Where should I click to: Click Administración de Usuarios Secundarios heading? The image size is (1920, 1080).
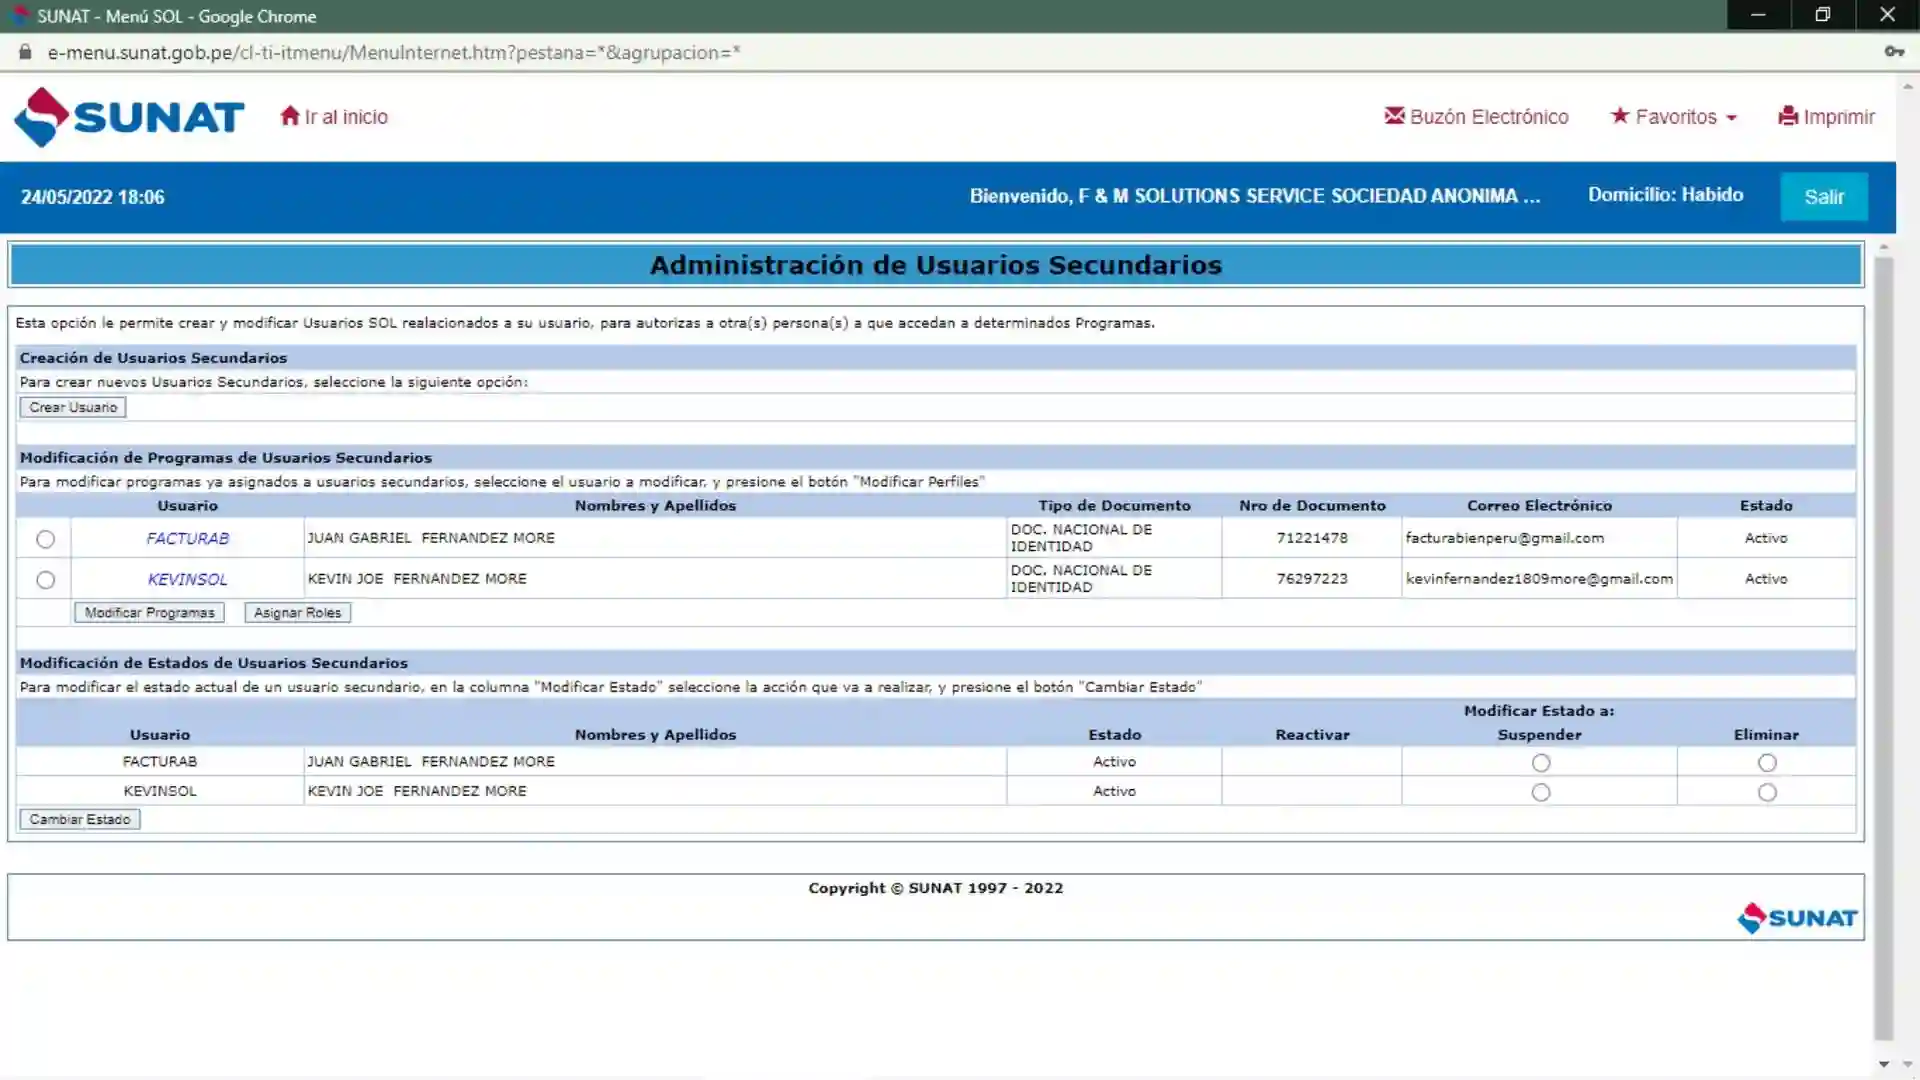point(936,265)
